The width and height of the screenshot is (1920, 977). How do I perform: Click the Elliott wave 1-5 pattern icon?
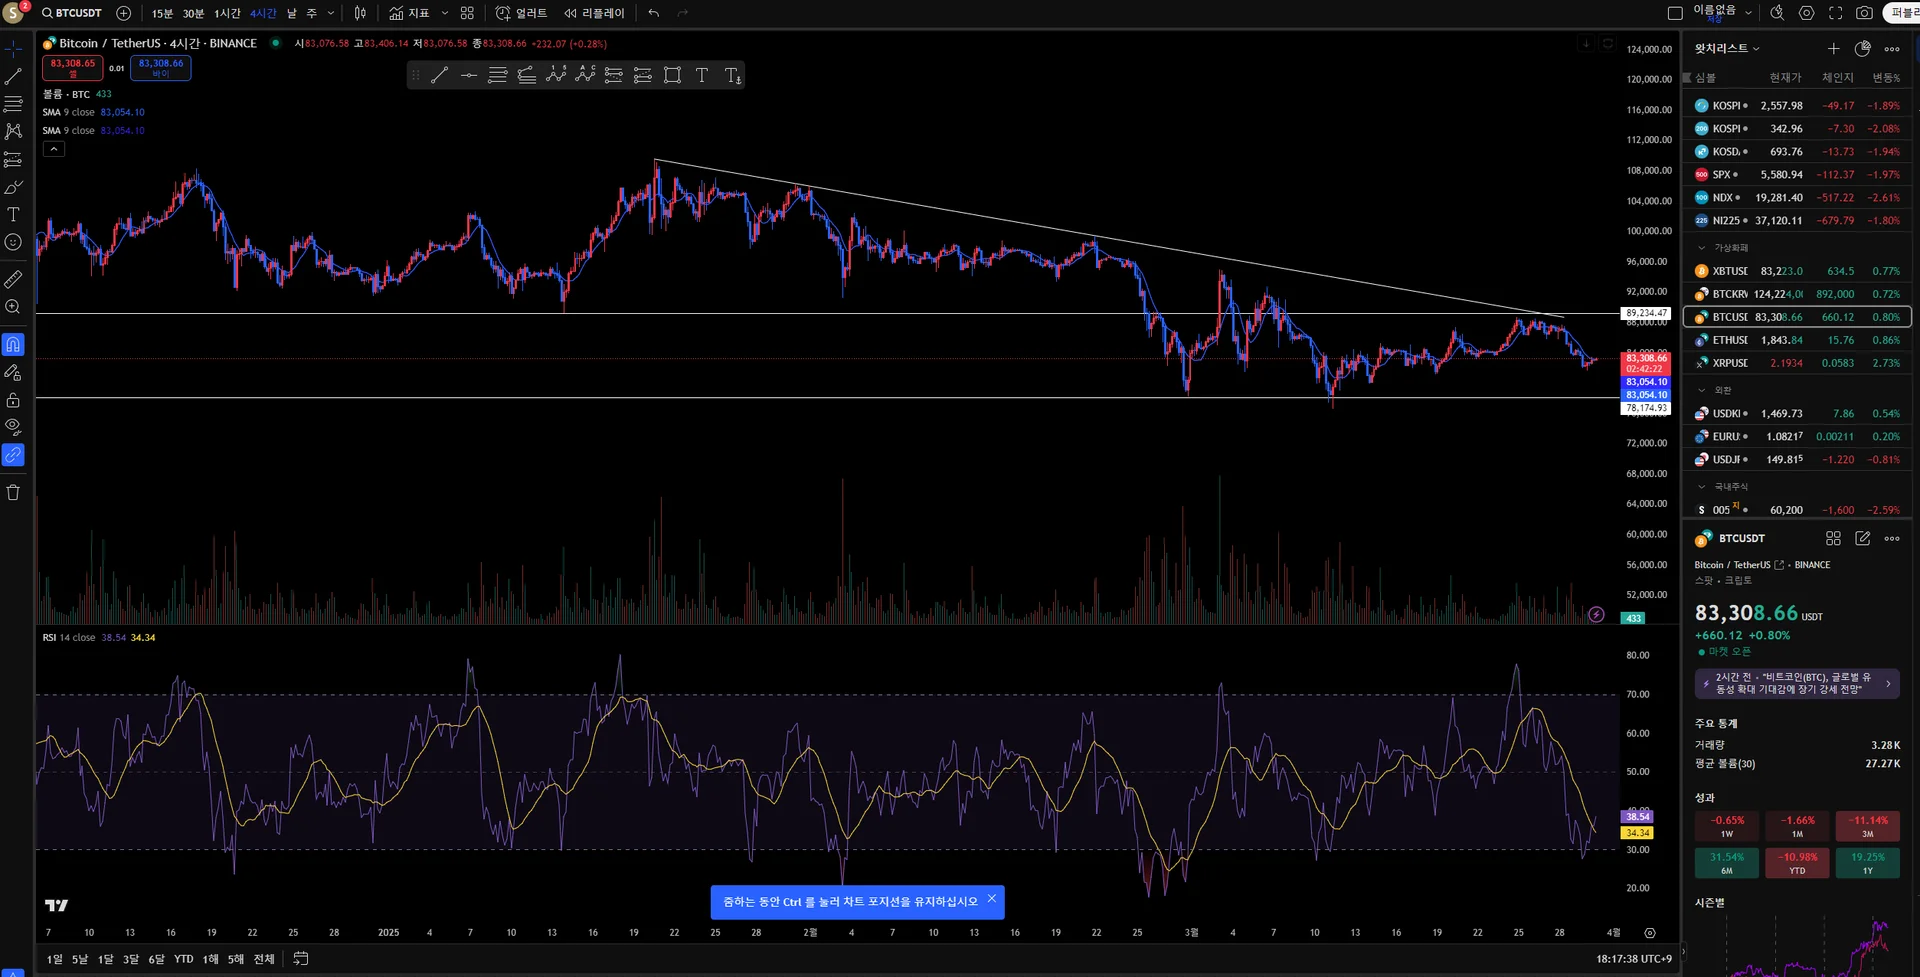tap(556, 75)
